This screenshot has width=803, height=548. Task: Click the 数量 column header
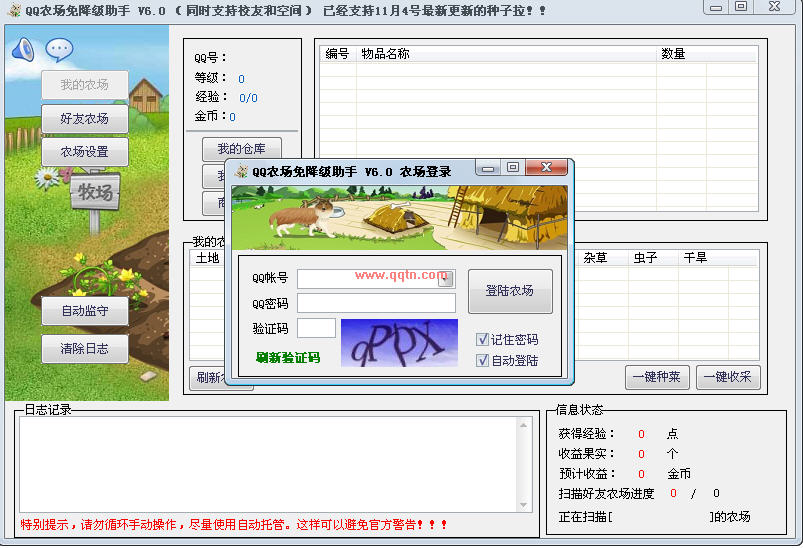coord(681,54)
